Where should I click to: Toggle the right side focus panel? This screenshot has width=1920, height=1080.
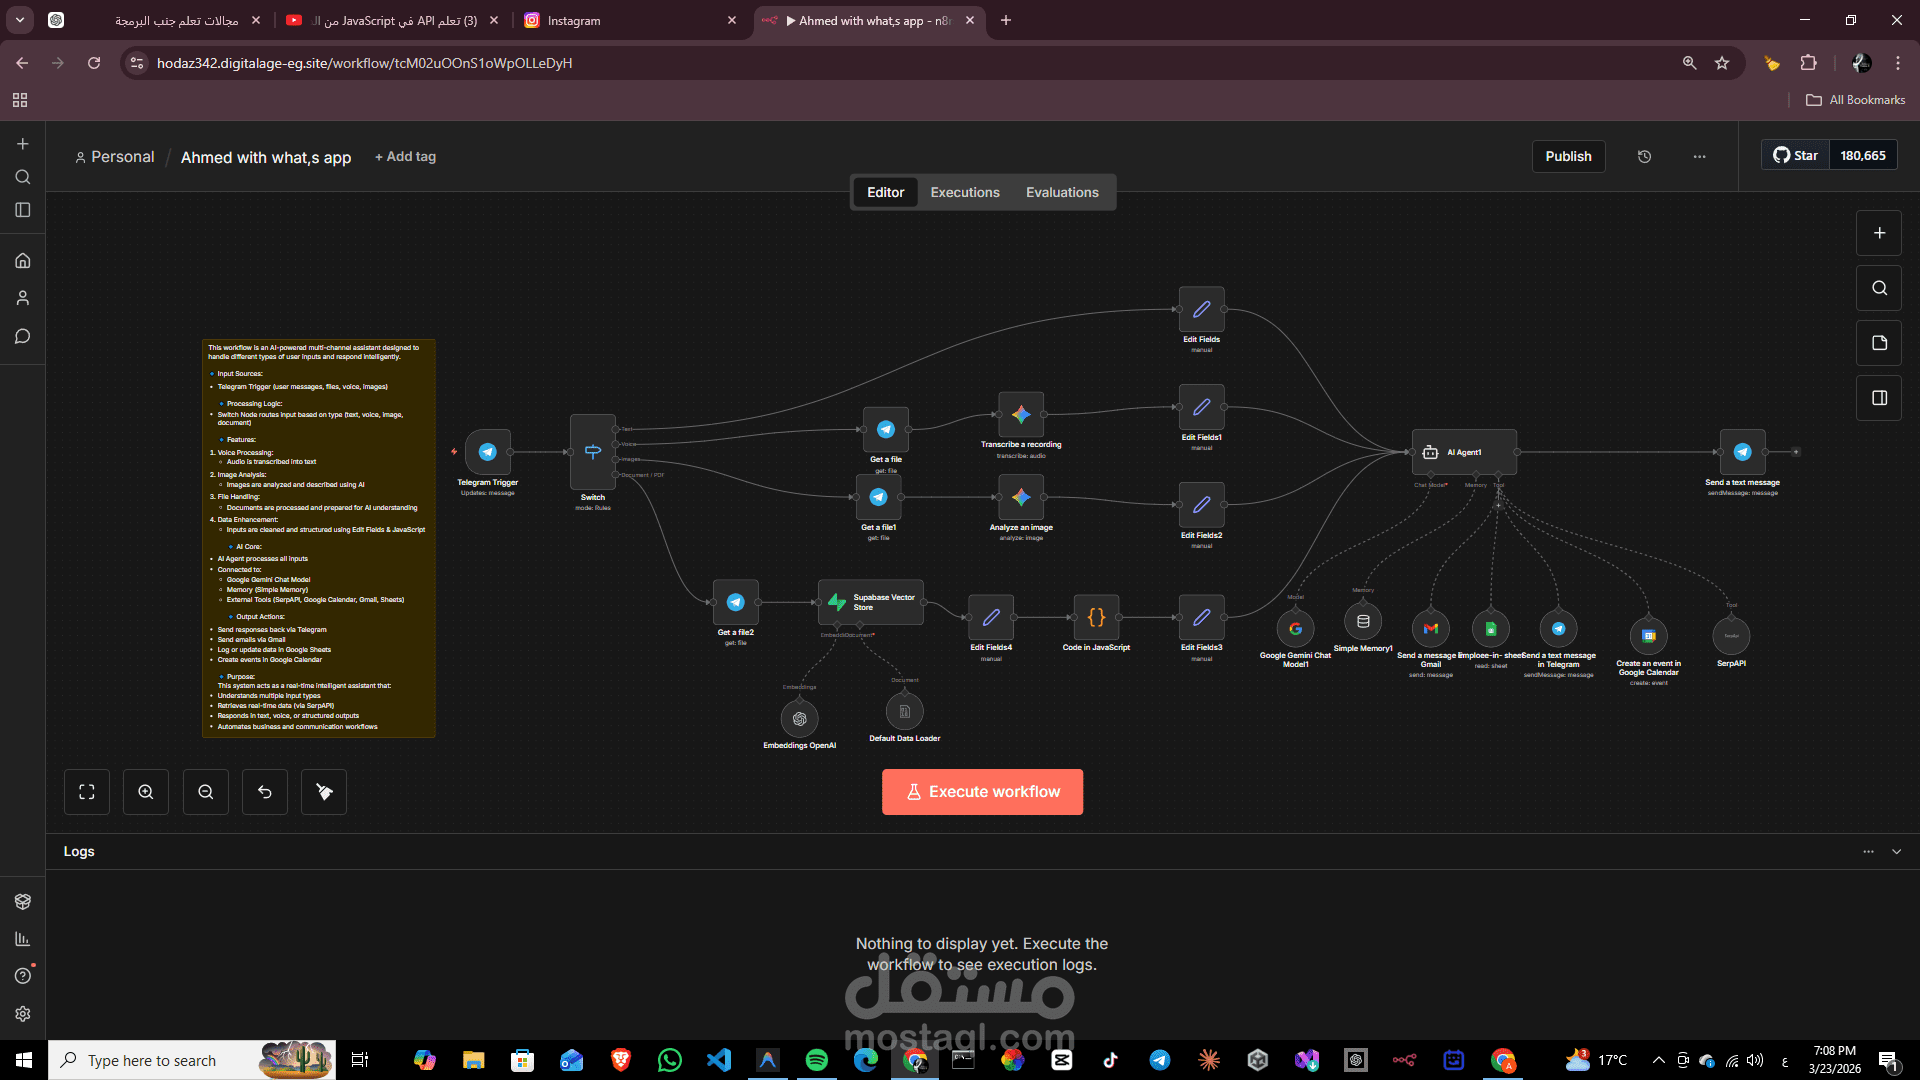tap(1879, 398)
